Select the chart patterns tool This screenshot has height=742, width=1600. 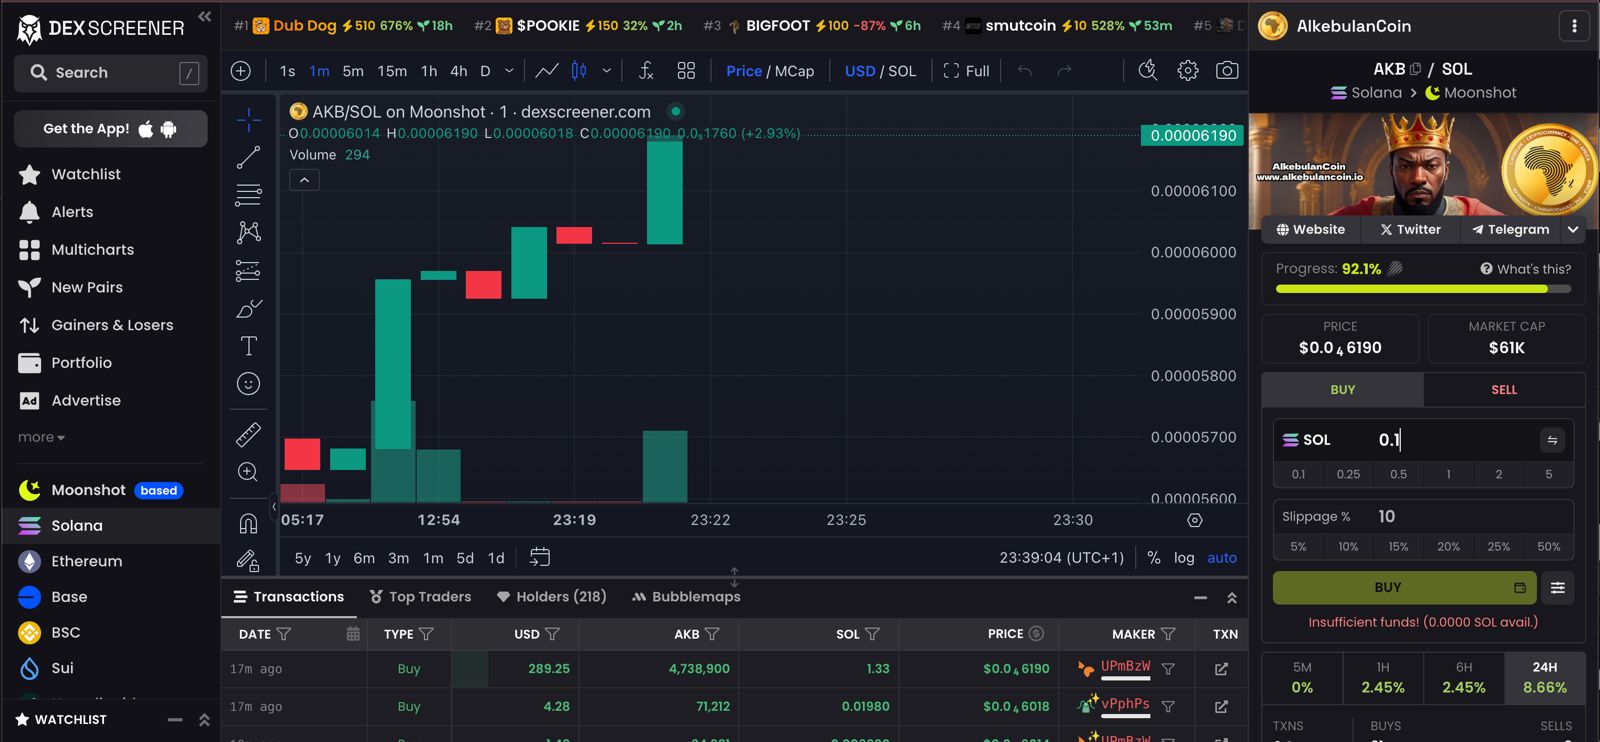pyautogui.click(x=249, y=233)
